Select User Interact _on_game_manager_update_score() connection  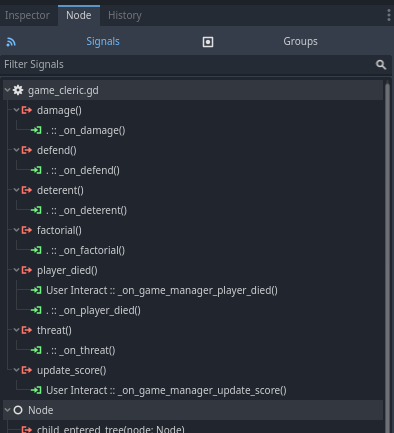(193, 390)
